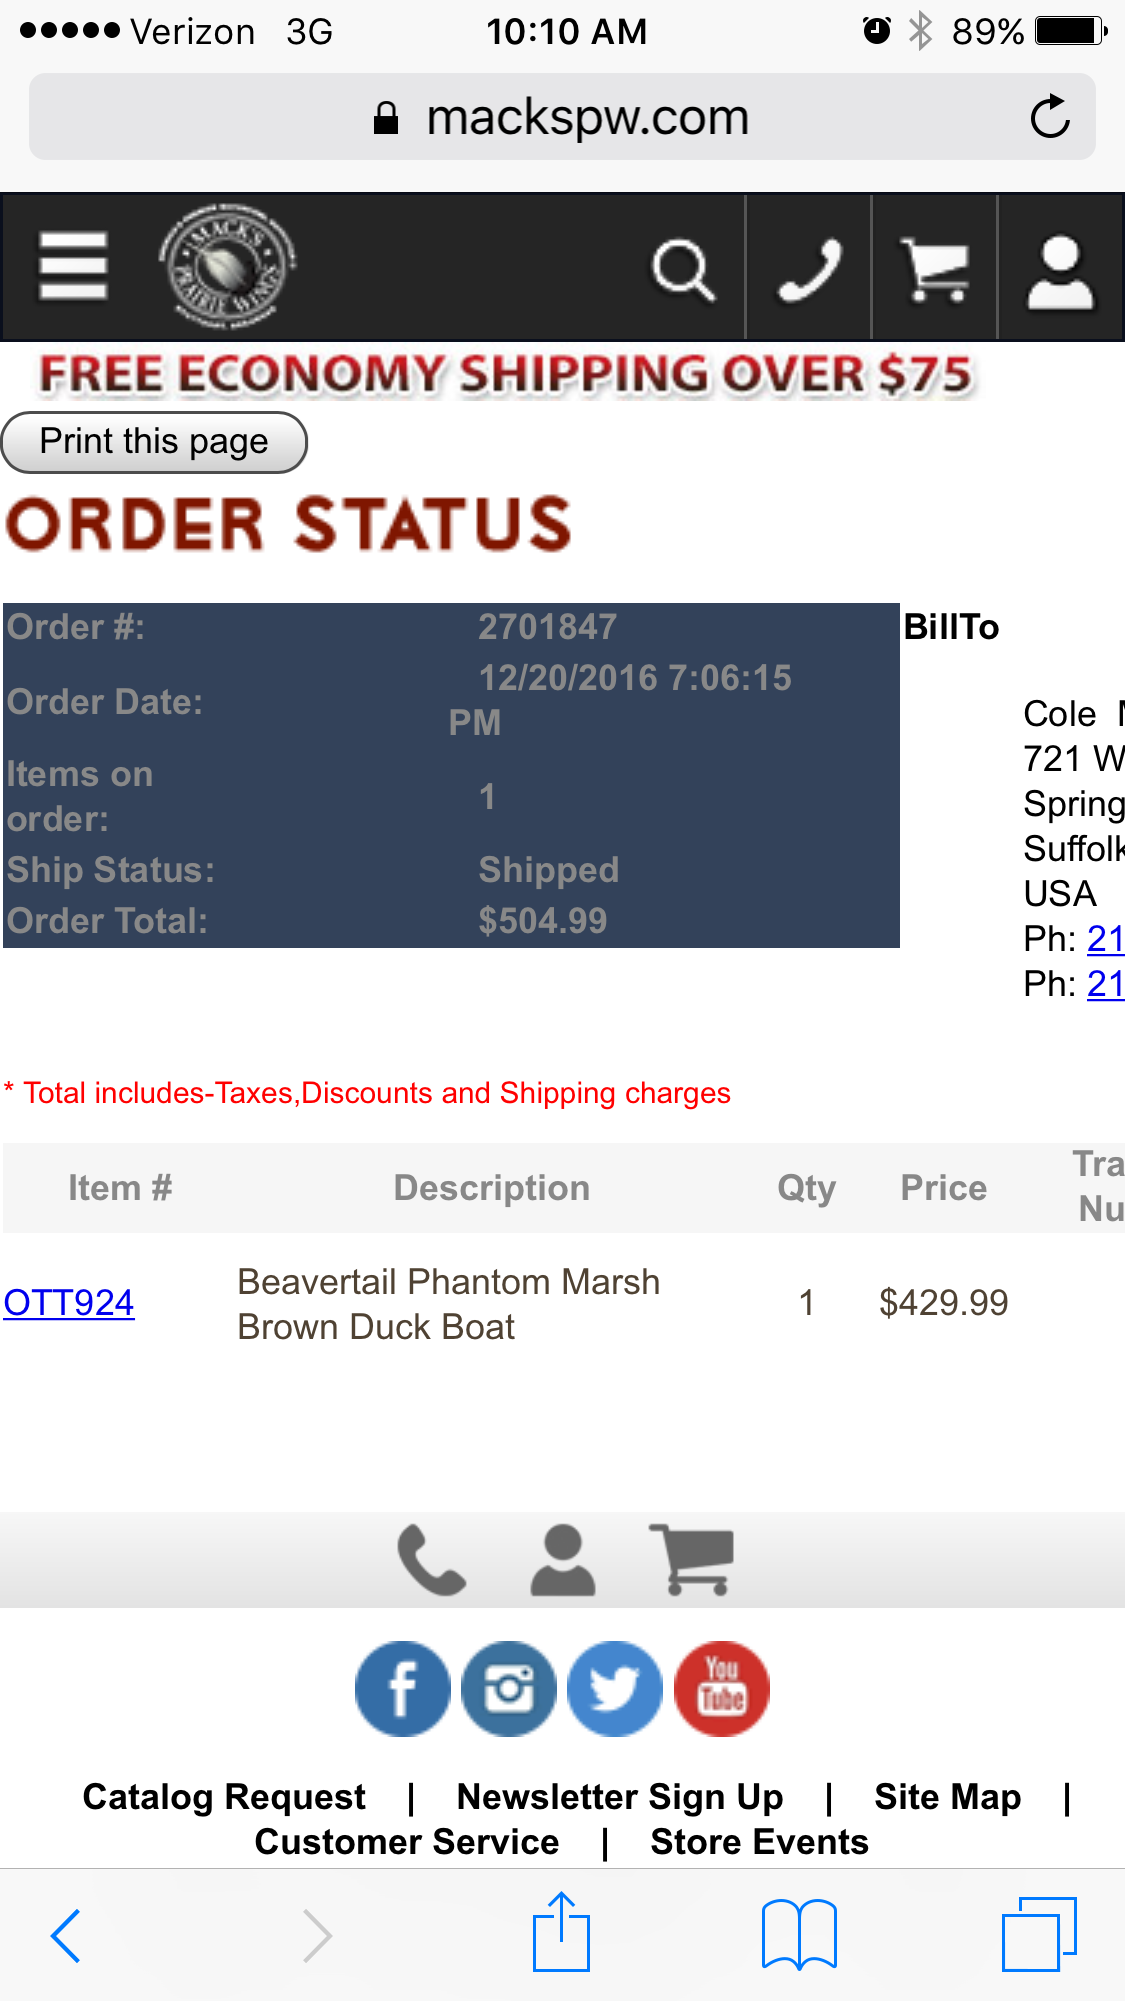Open search with magnifying glass icon
The height and width of the screenshot is (2001, 1125).
683,269
